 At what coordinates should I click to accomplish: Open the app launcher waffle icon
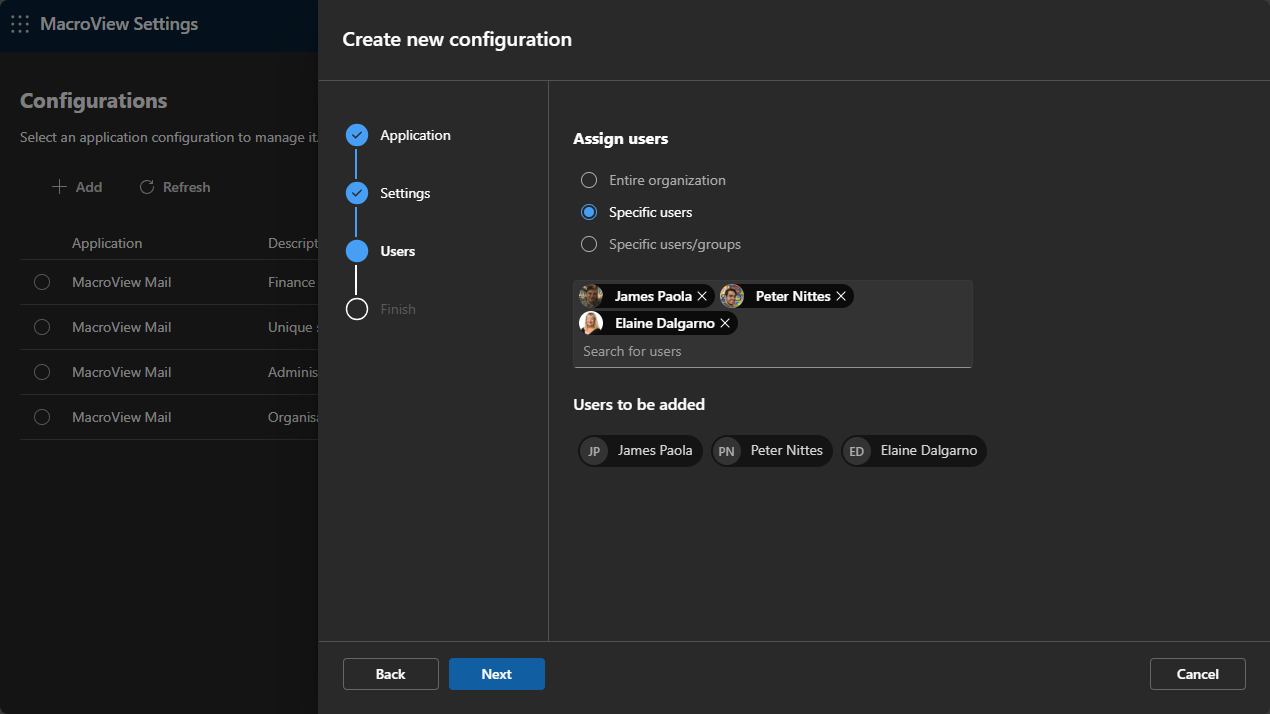[x=20, y=24]
